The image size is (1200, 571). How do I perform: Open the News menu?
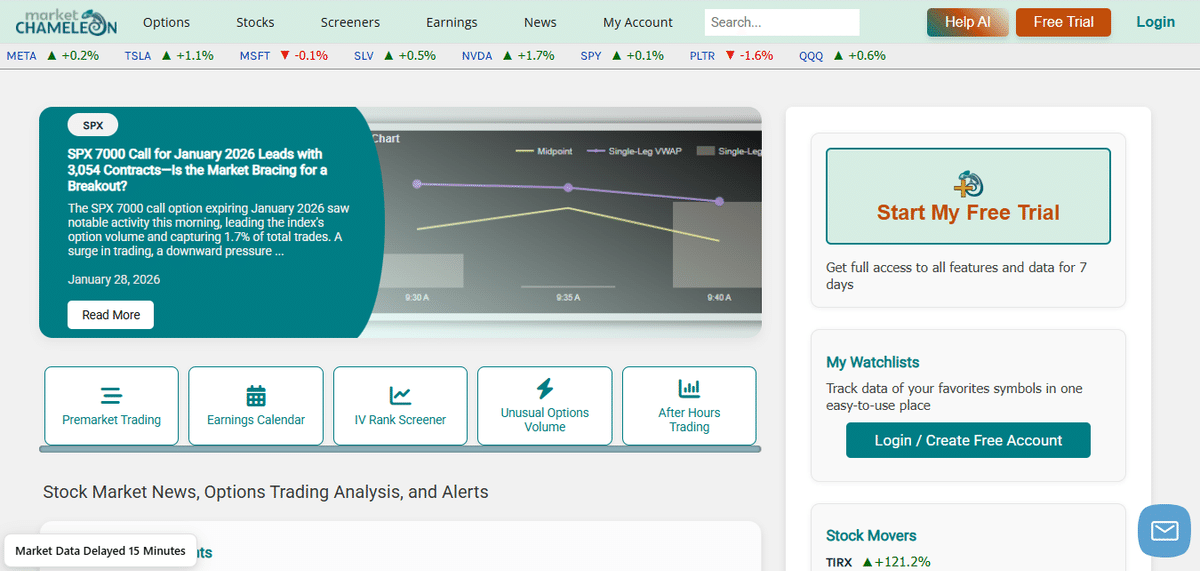[x=540, y=22]
